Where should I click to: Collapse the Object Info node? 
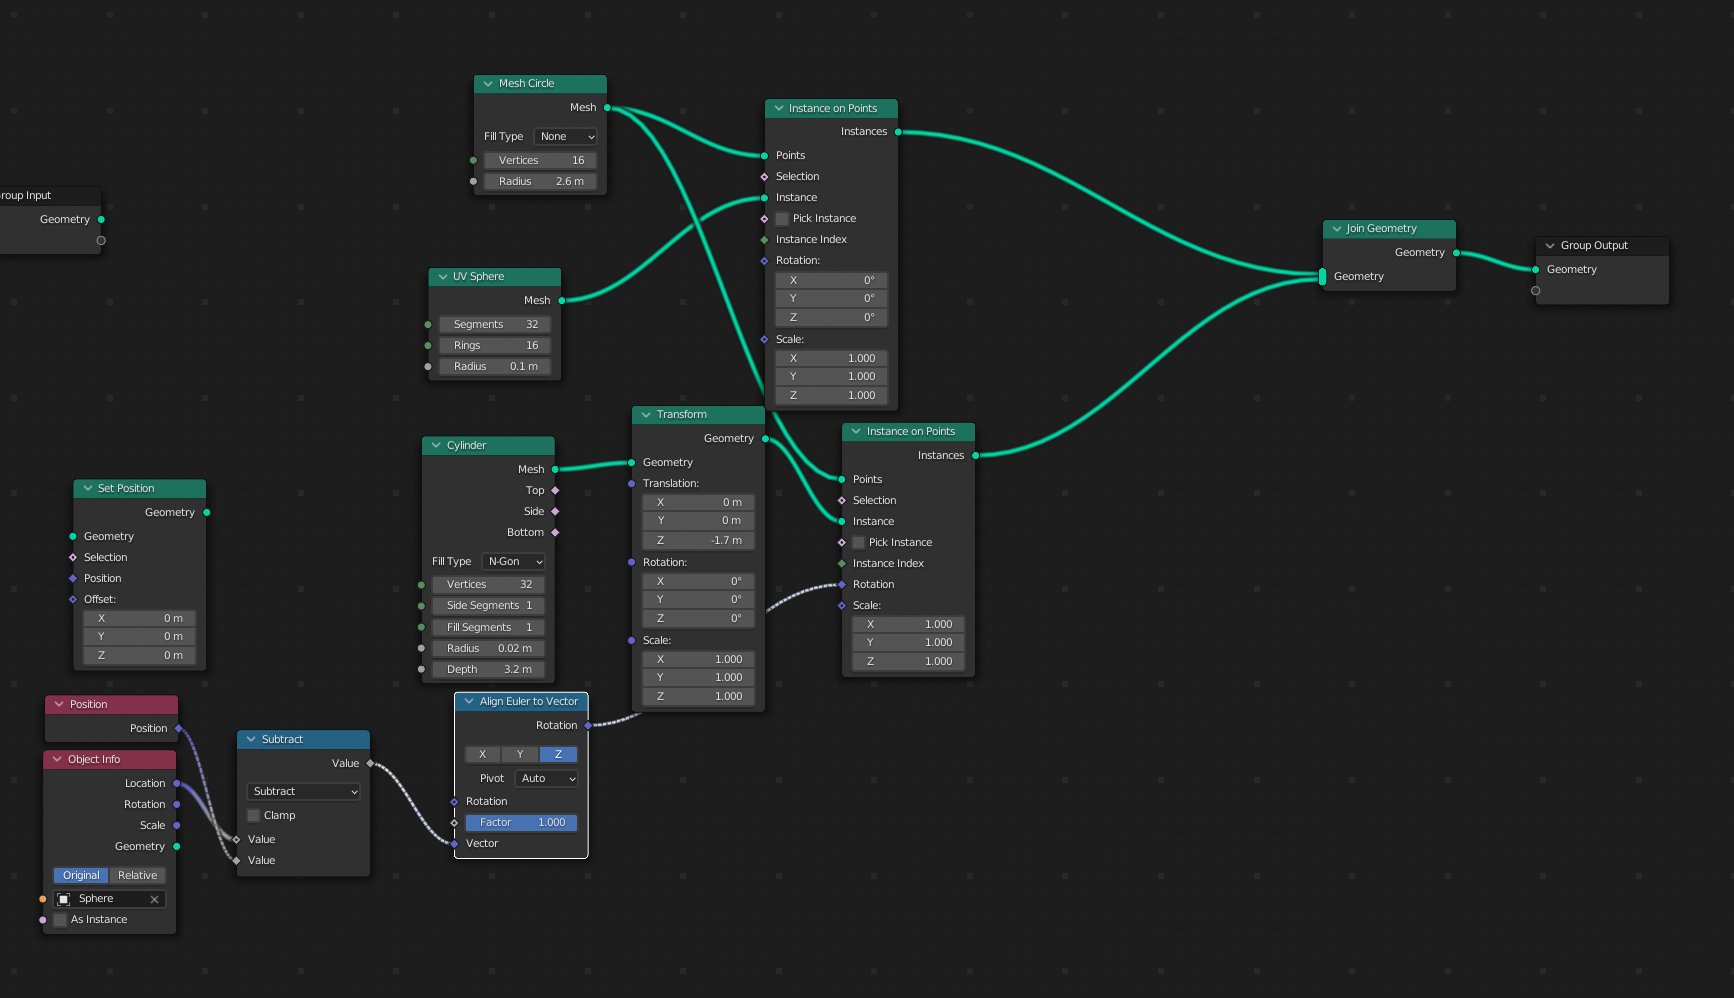57,760
